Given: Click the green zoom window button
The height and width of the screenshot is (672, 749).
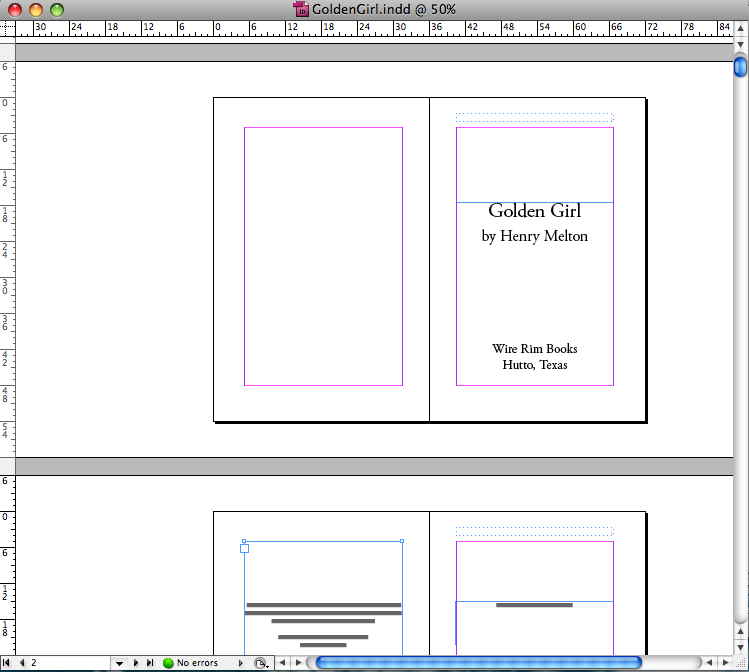Looking at the screenshot, I should click(57, 10).
